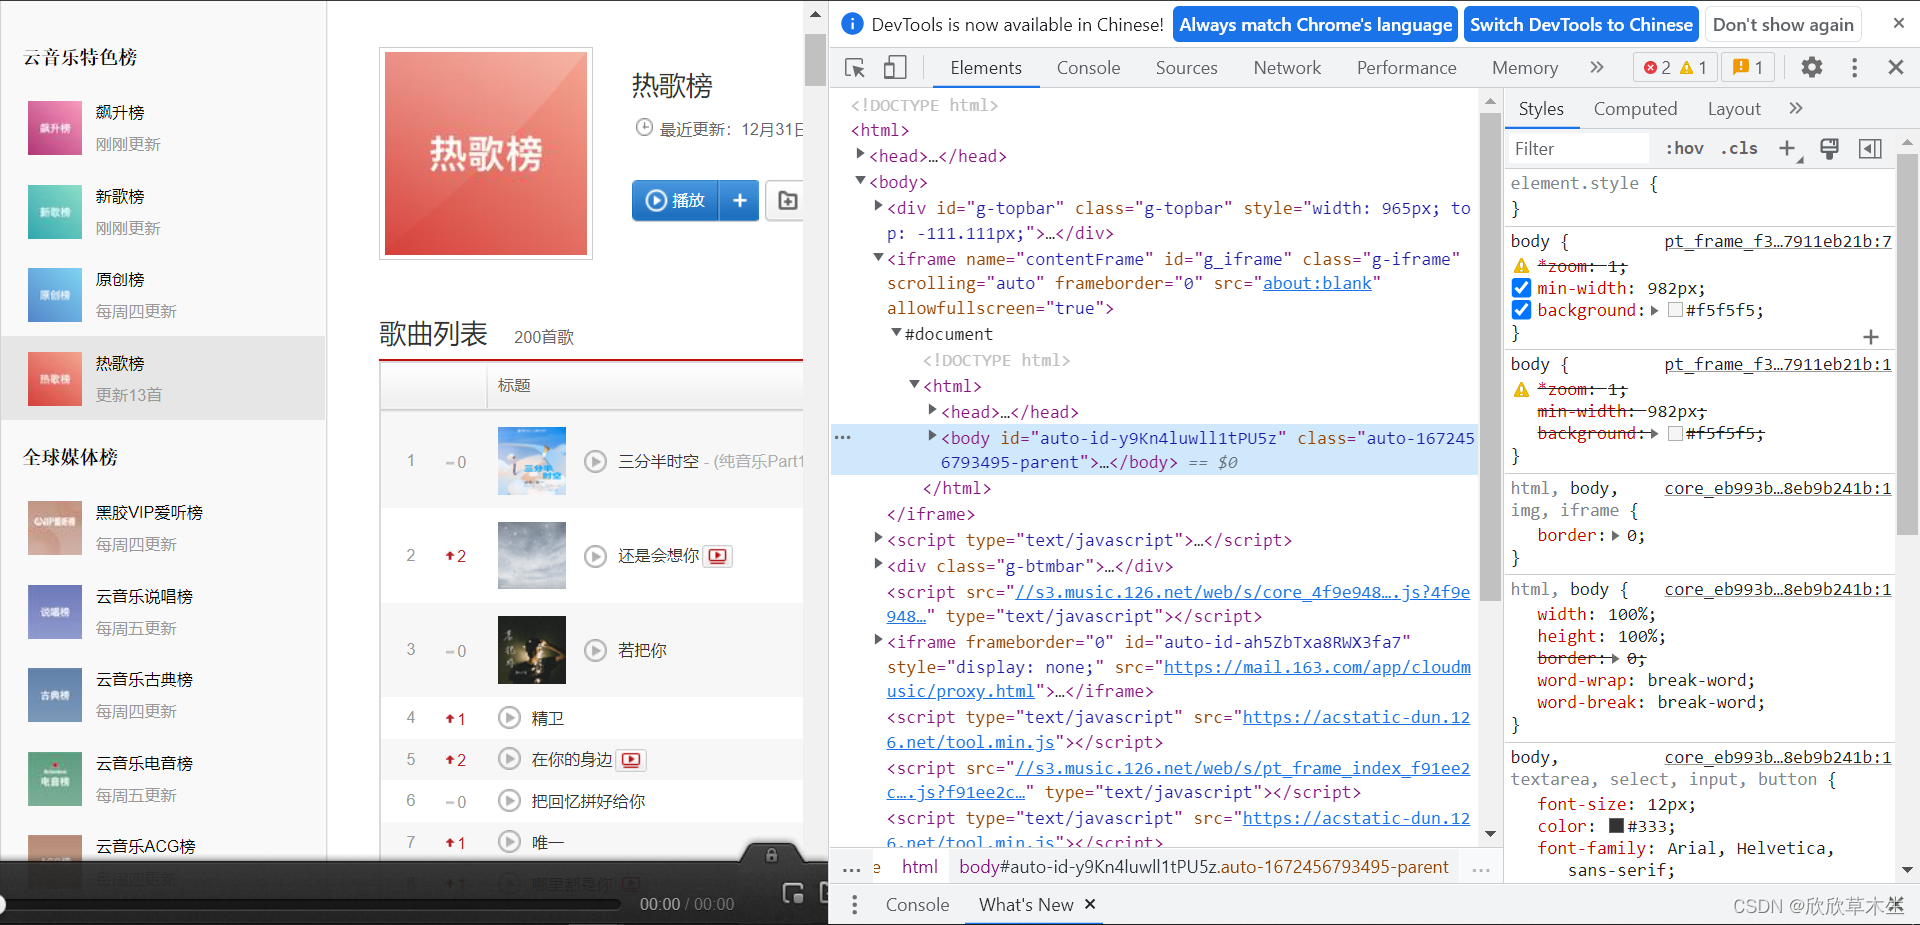The height and width of the screenshot is (925, 1920).
Task: Open pt_frame stylesheet link at line 7
Action: tap(1777, 241)
